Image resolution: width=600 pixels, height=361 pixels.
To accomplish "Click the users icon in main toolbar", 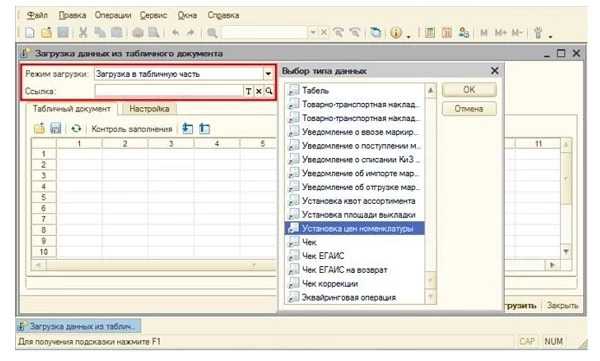I will (464, 33).
